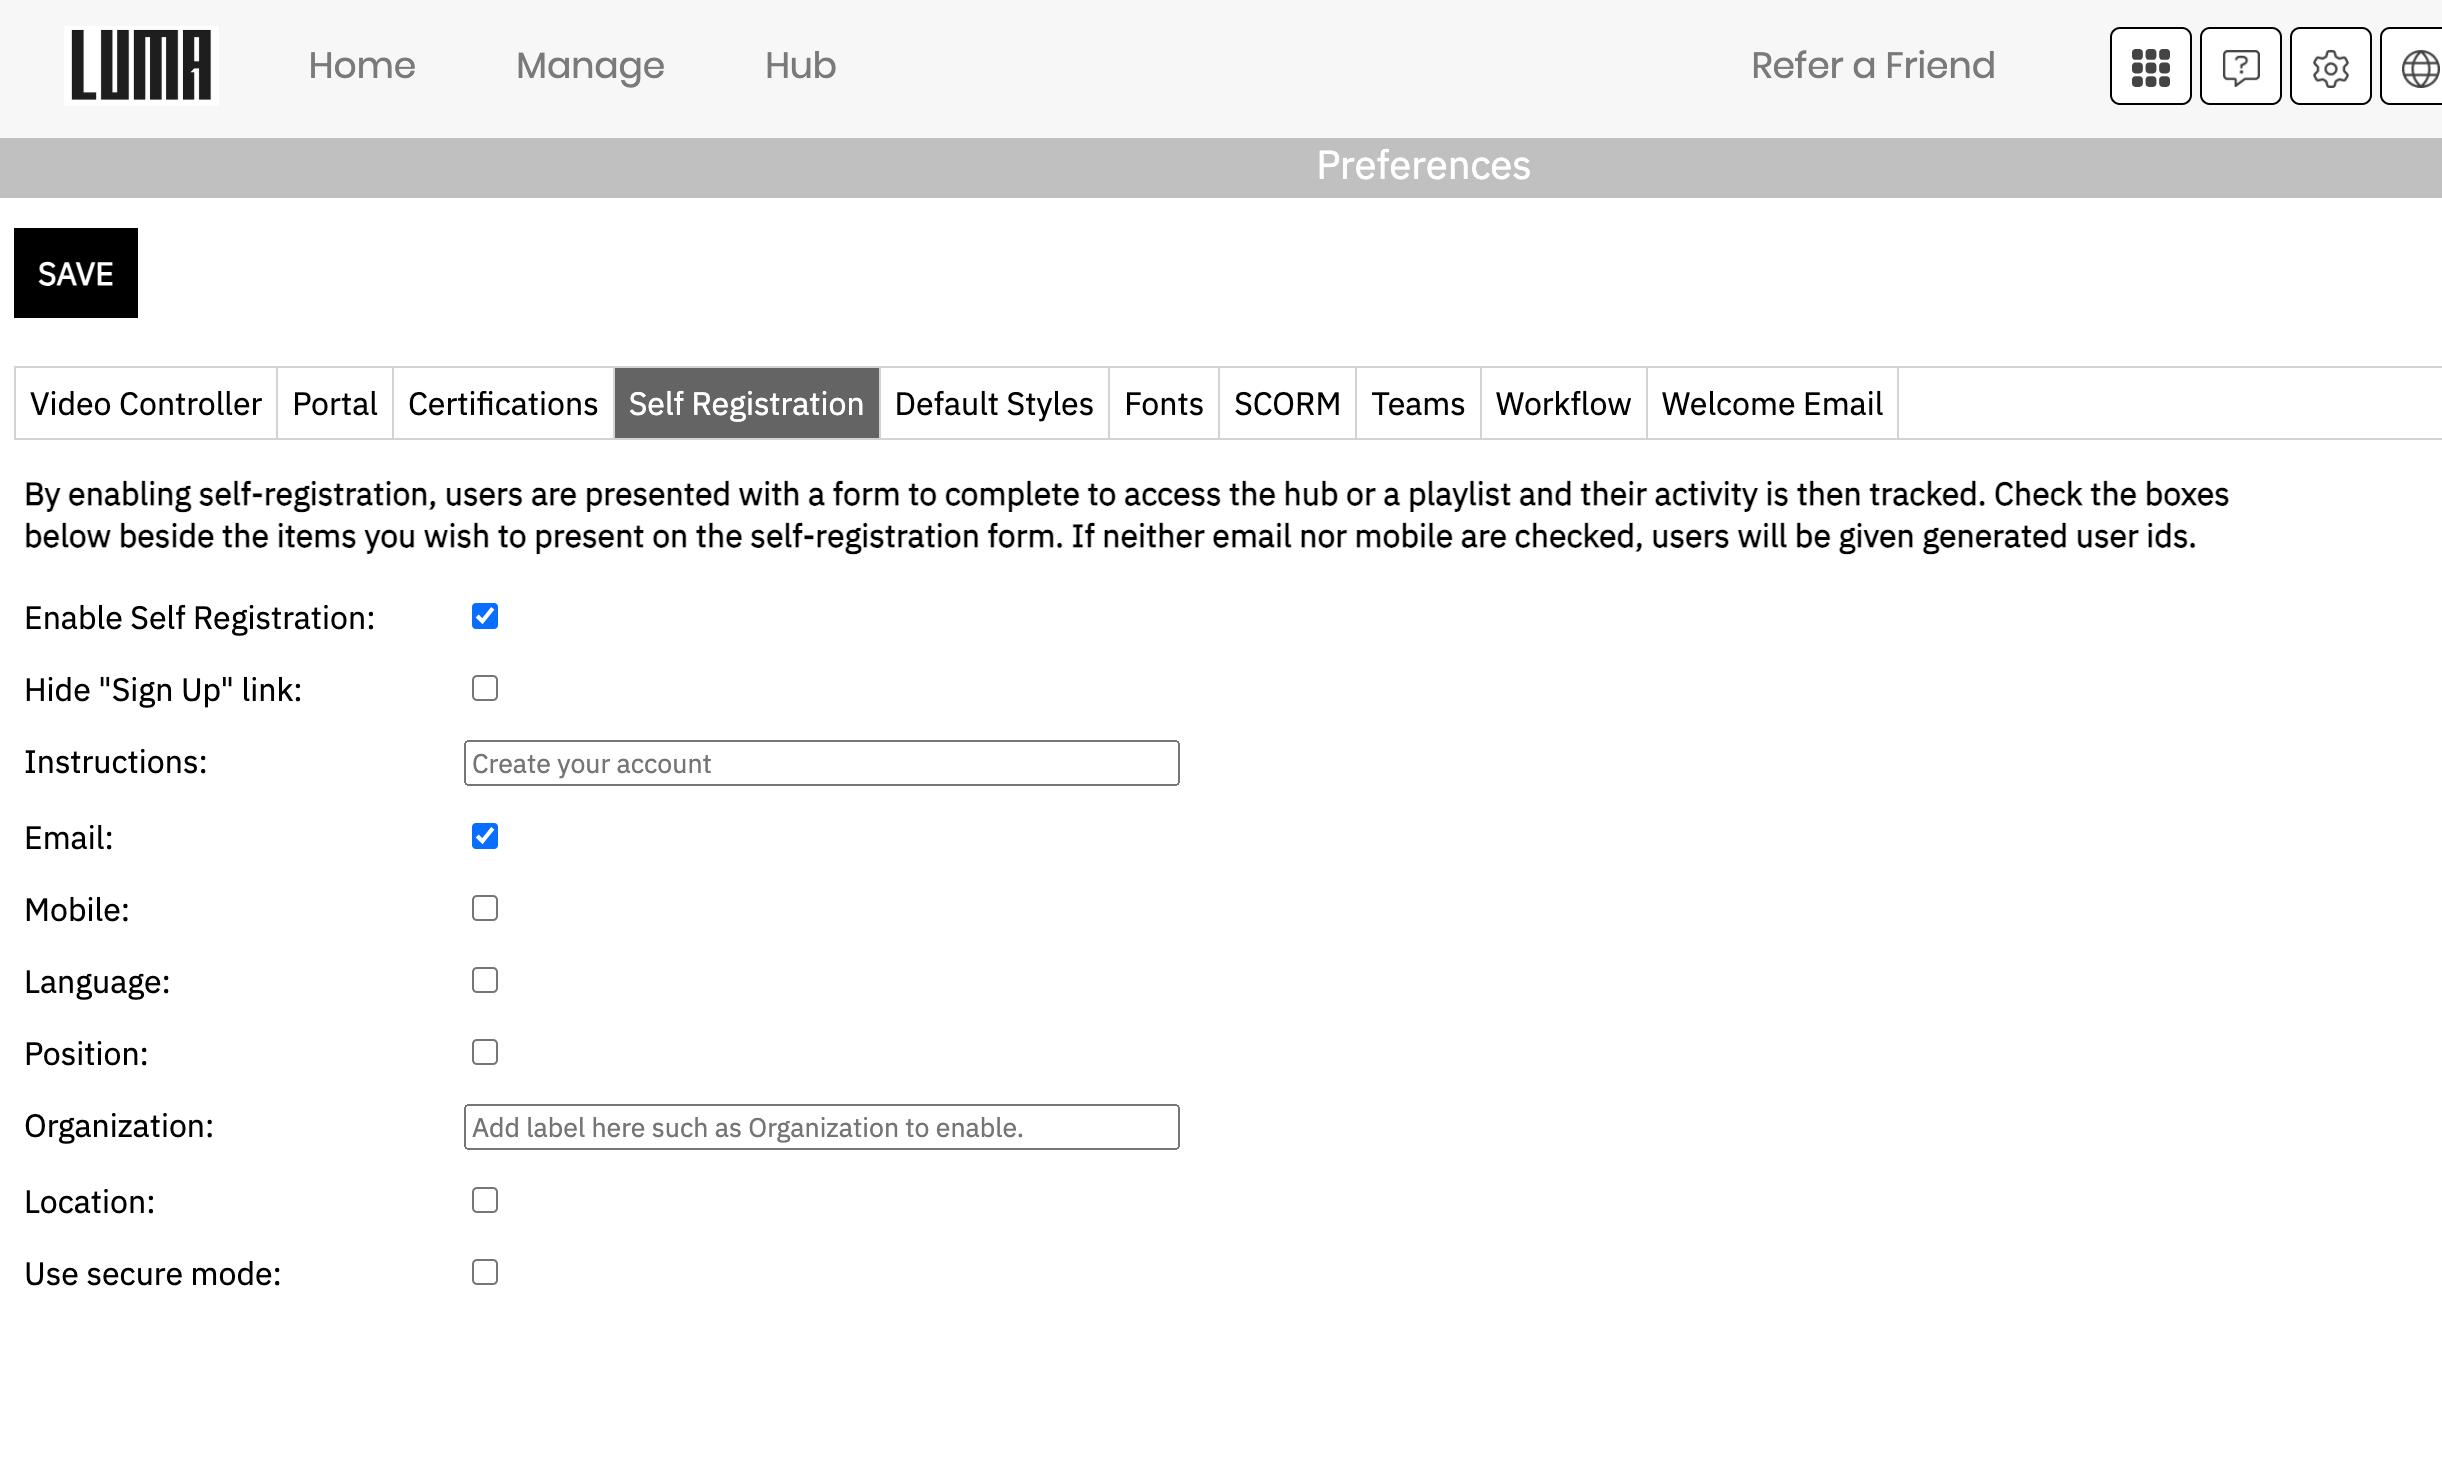Viewport: 2442px width, 1458px height.
Task: Open the Welcome Email tab
Action: coord(1771,404)
